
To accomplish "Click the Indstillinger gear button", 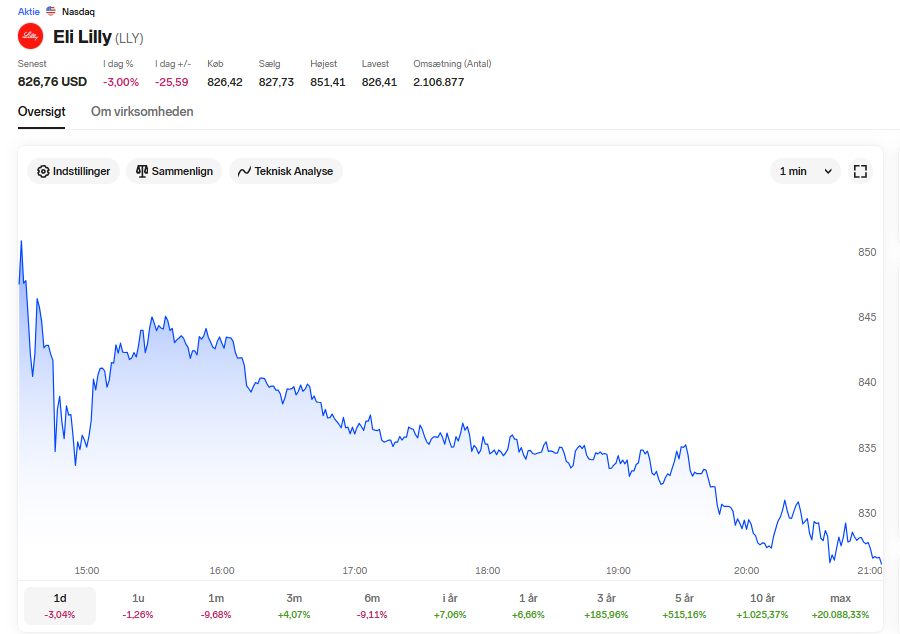I will 73,171.
